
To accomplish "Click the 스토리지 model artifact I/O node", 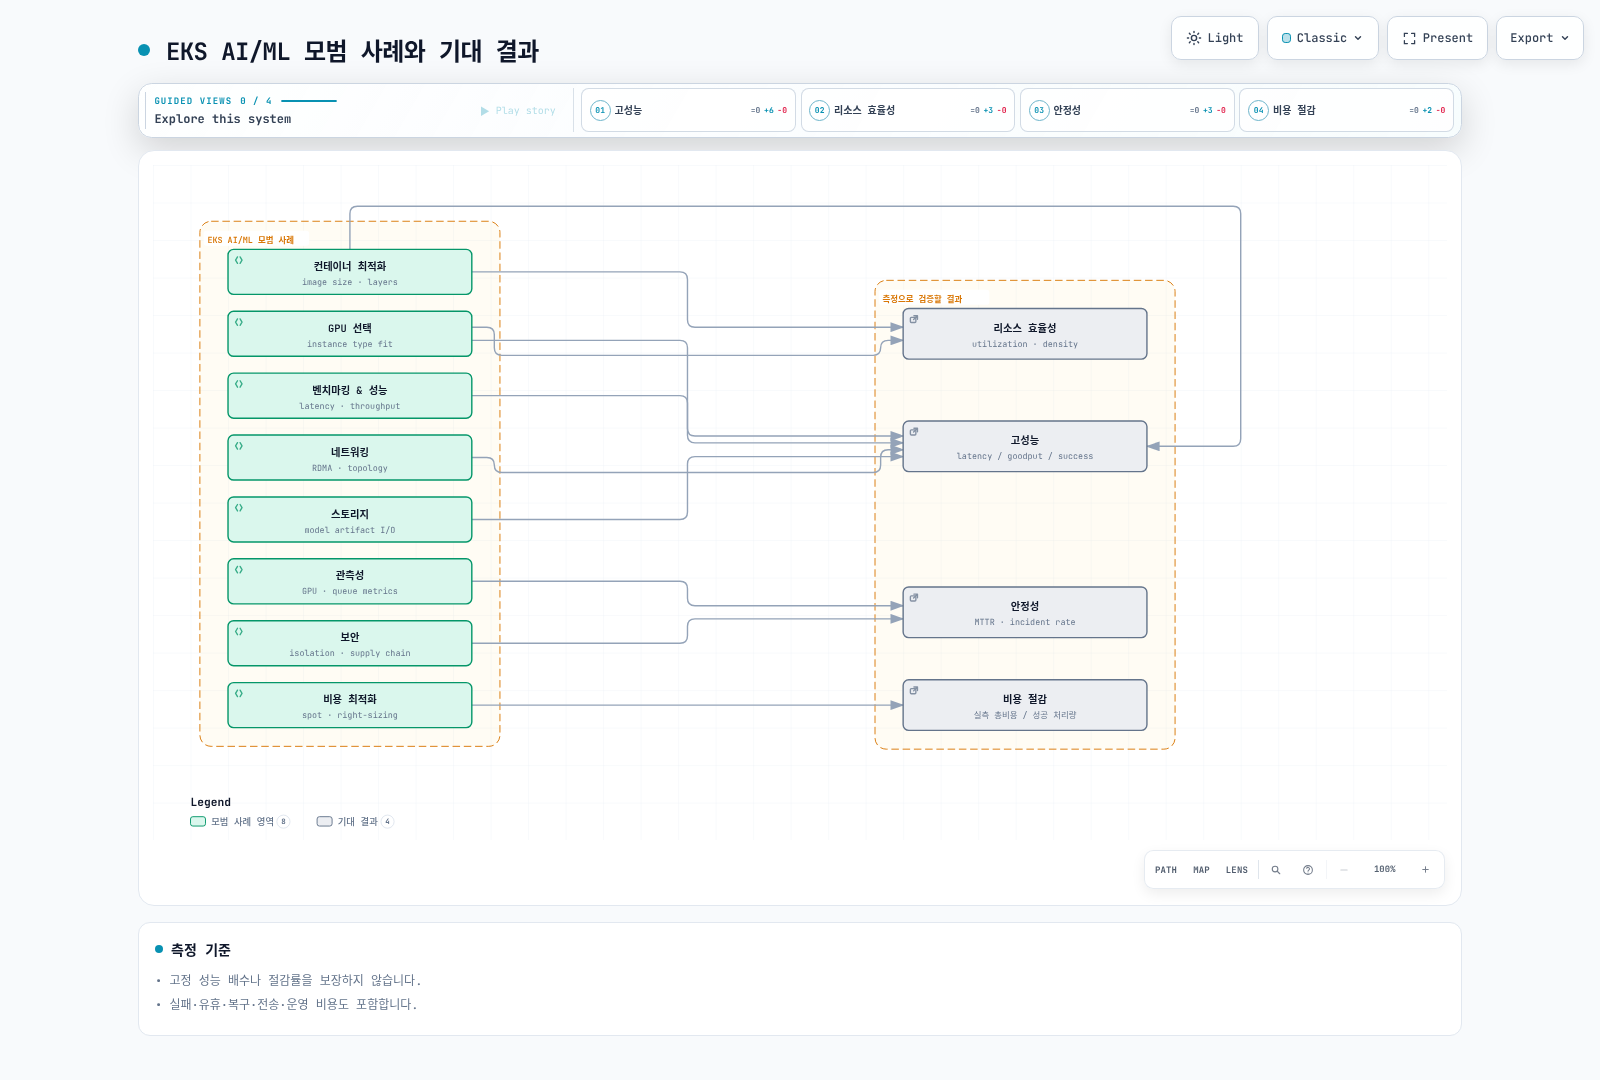I will point(350,520).
